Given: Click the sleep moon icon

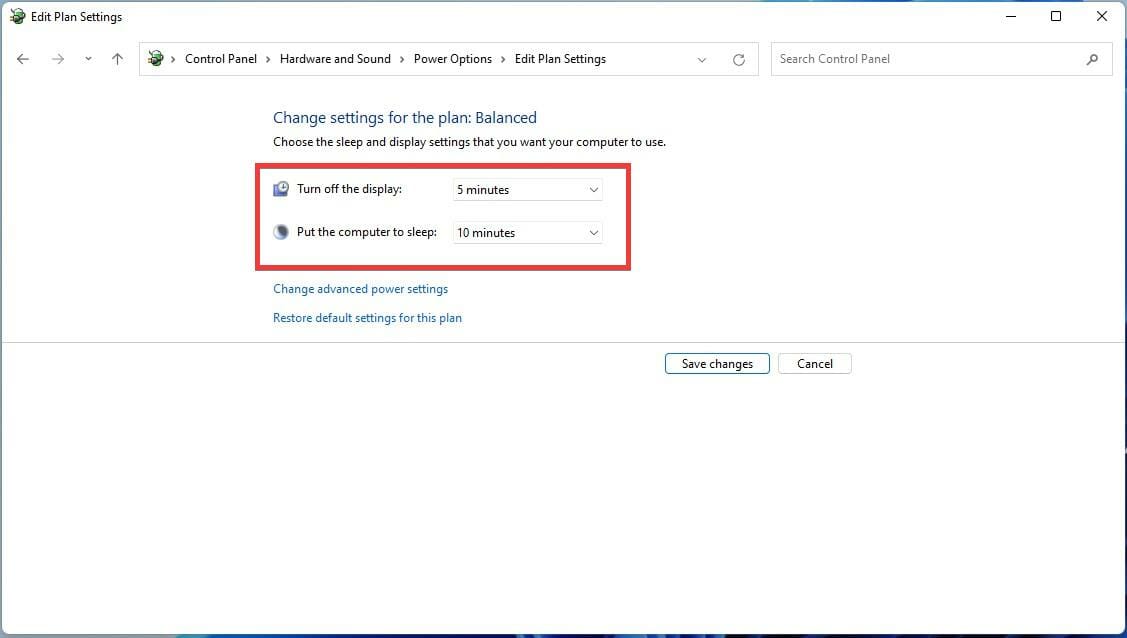Looking at the screenshot, I should point(280,231).
